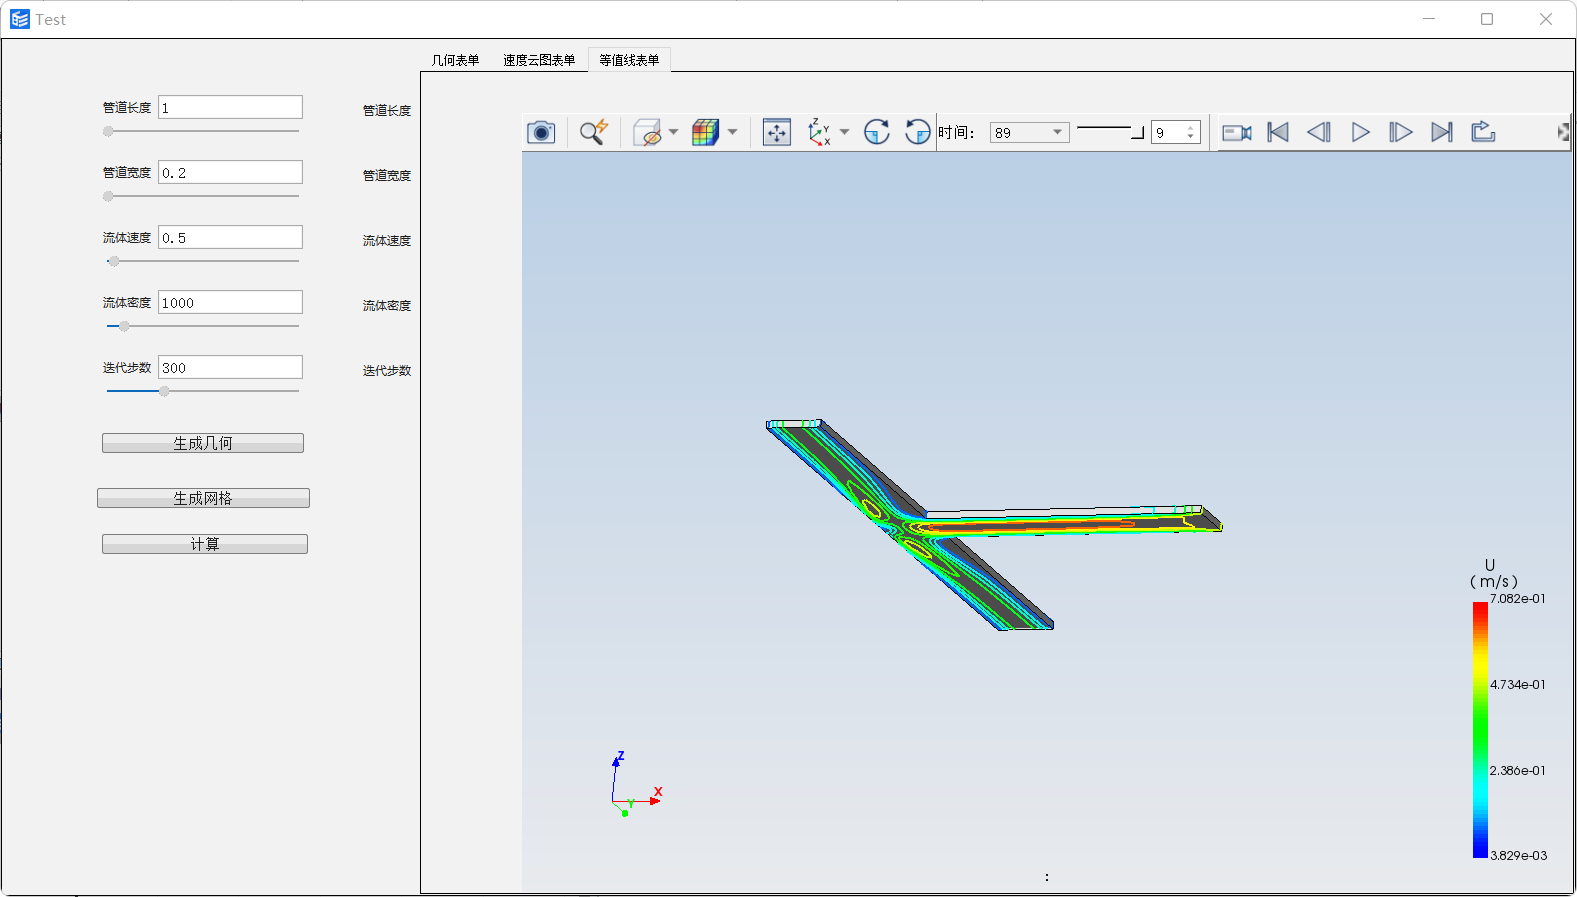Maximize the Test window

(x=1487, y=19)
